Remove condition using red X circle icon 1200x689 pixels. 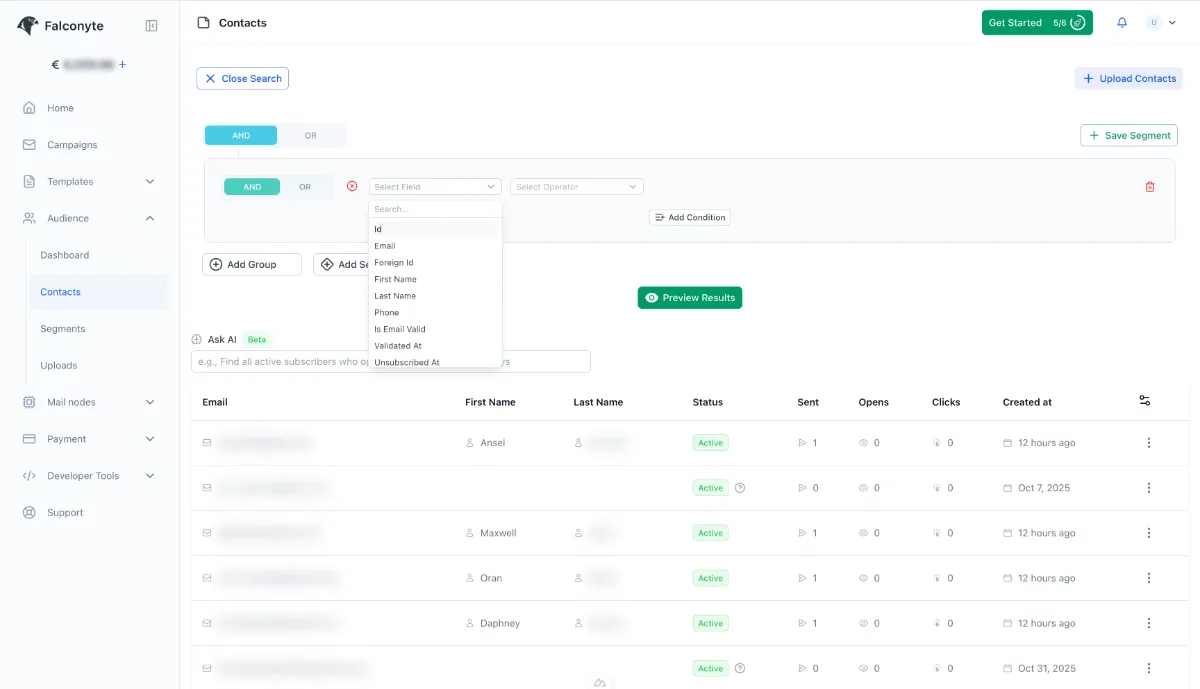point(352,186)
